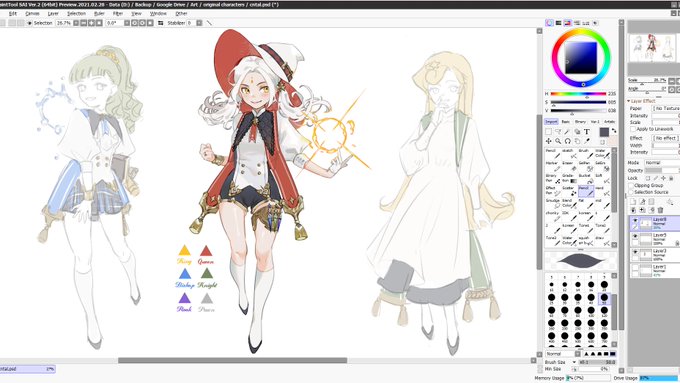Image resolution: width=680 pixels, height=383 pixels.
Task: Switch to the Basic brush tab
Action: click(x=566, y=122)
